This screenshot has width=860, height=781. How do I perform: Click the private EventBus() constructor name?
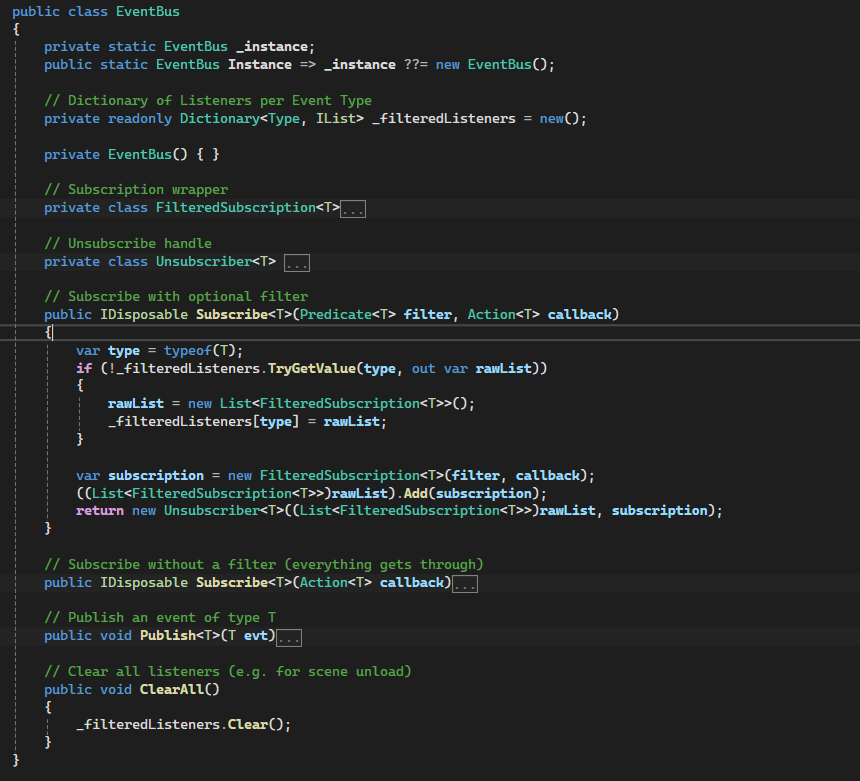[140, 155]
